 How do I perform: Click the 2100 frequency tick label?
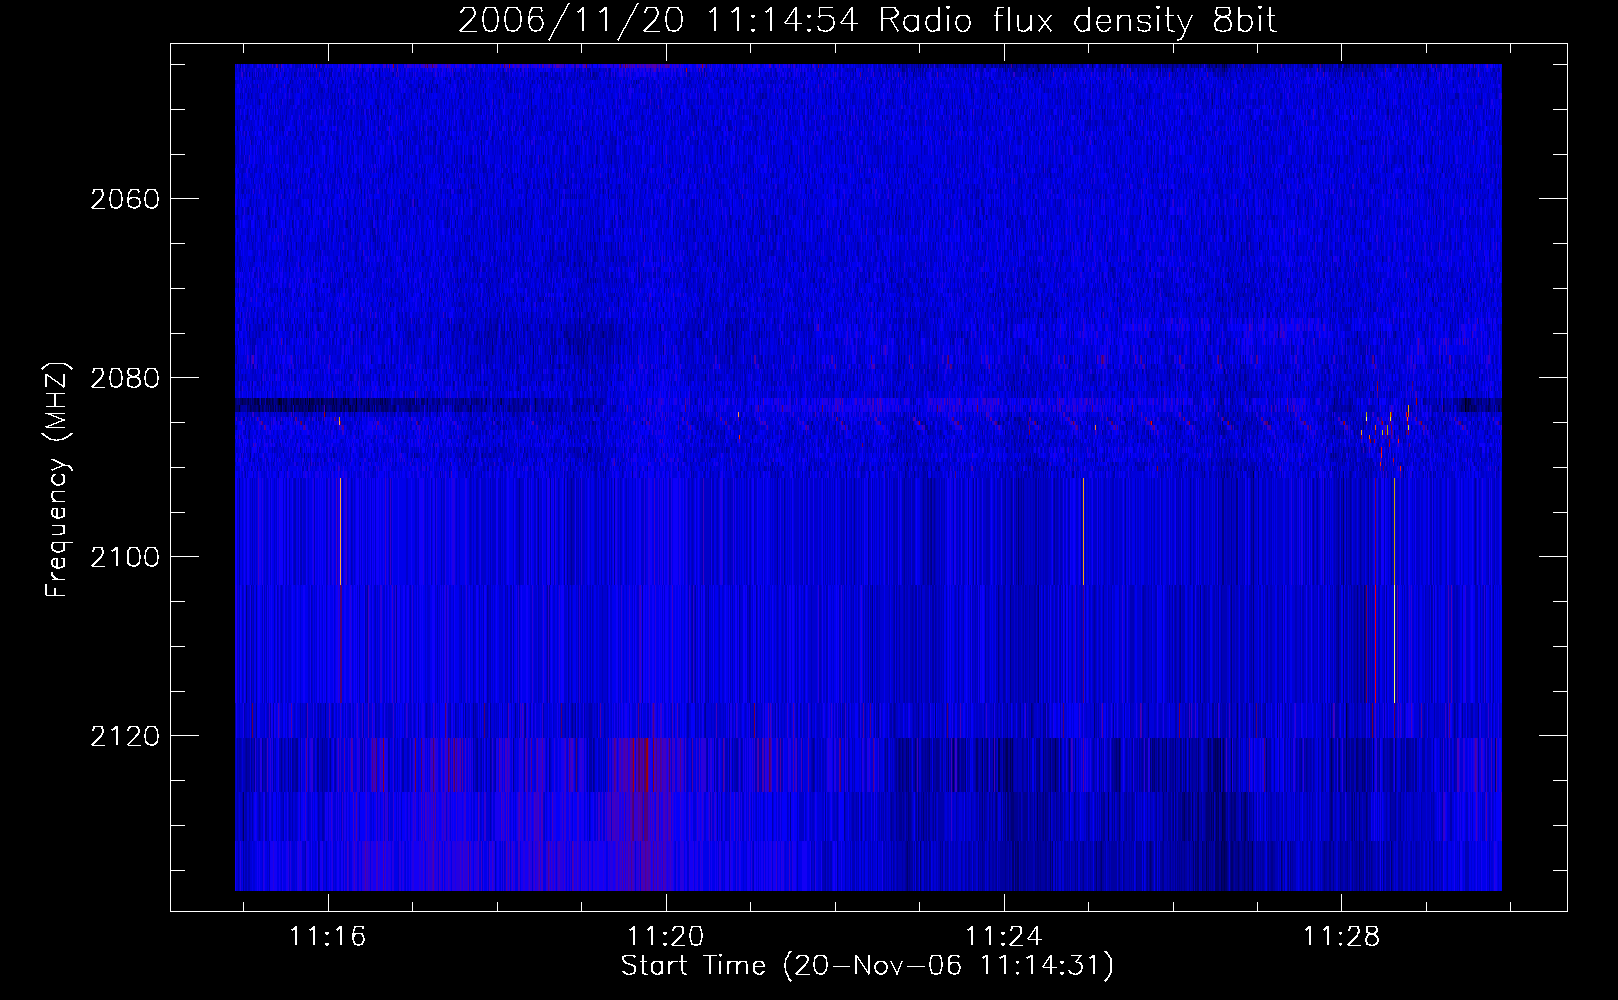(x=125, y=557)
